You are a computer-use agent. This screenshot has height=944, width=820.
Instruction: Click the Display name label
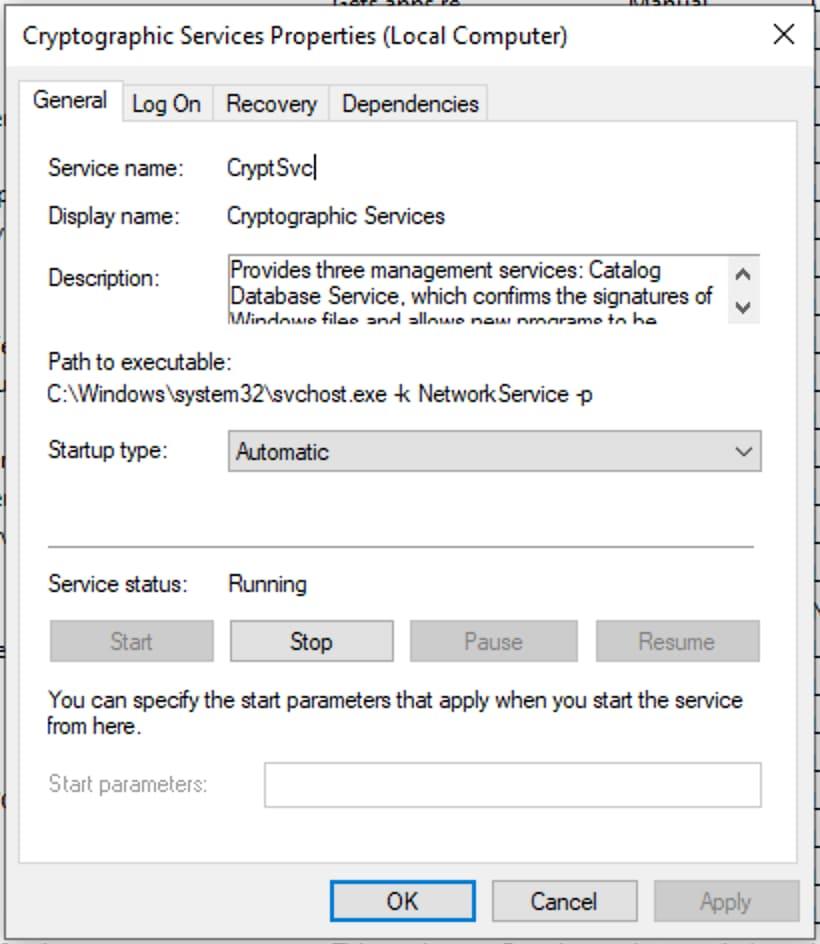pyautogui.click(x=114, y=216)
